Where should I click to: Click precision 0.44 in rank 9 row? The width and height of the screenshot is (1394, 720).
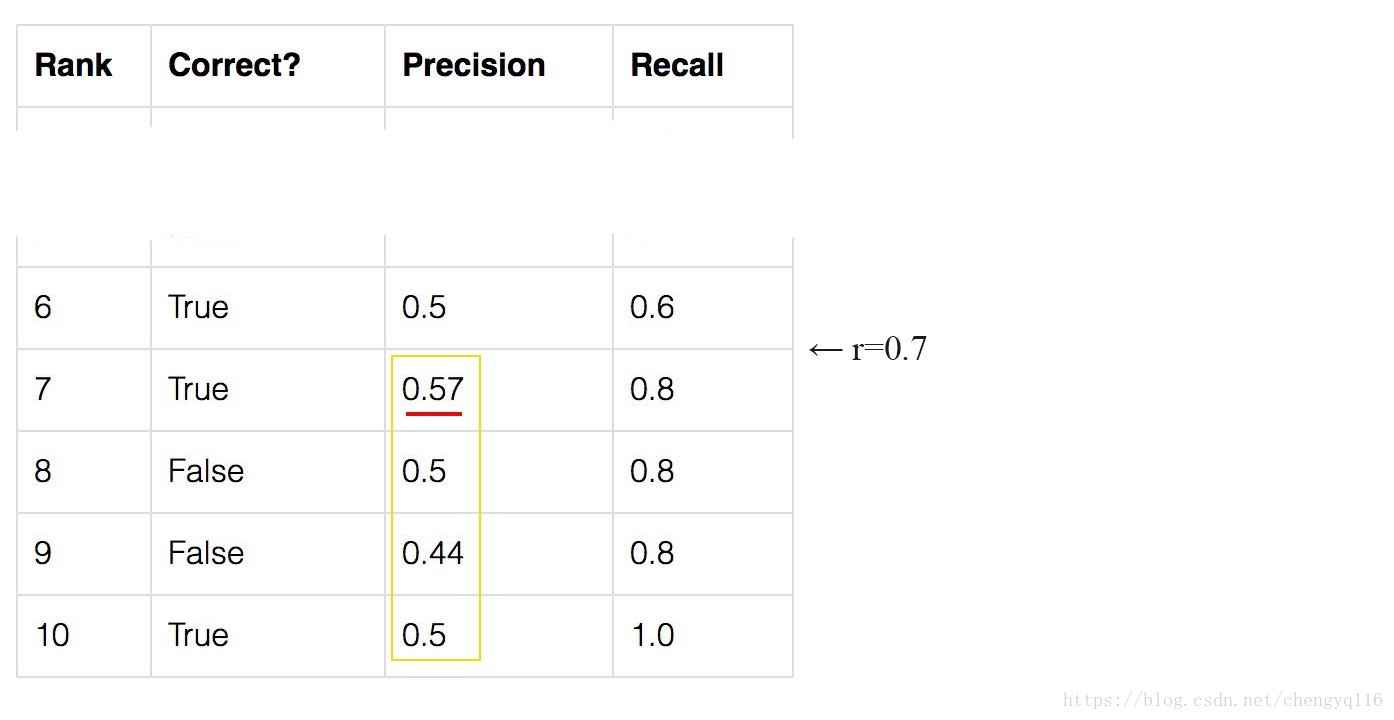[432, 553]
